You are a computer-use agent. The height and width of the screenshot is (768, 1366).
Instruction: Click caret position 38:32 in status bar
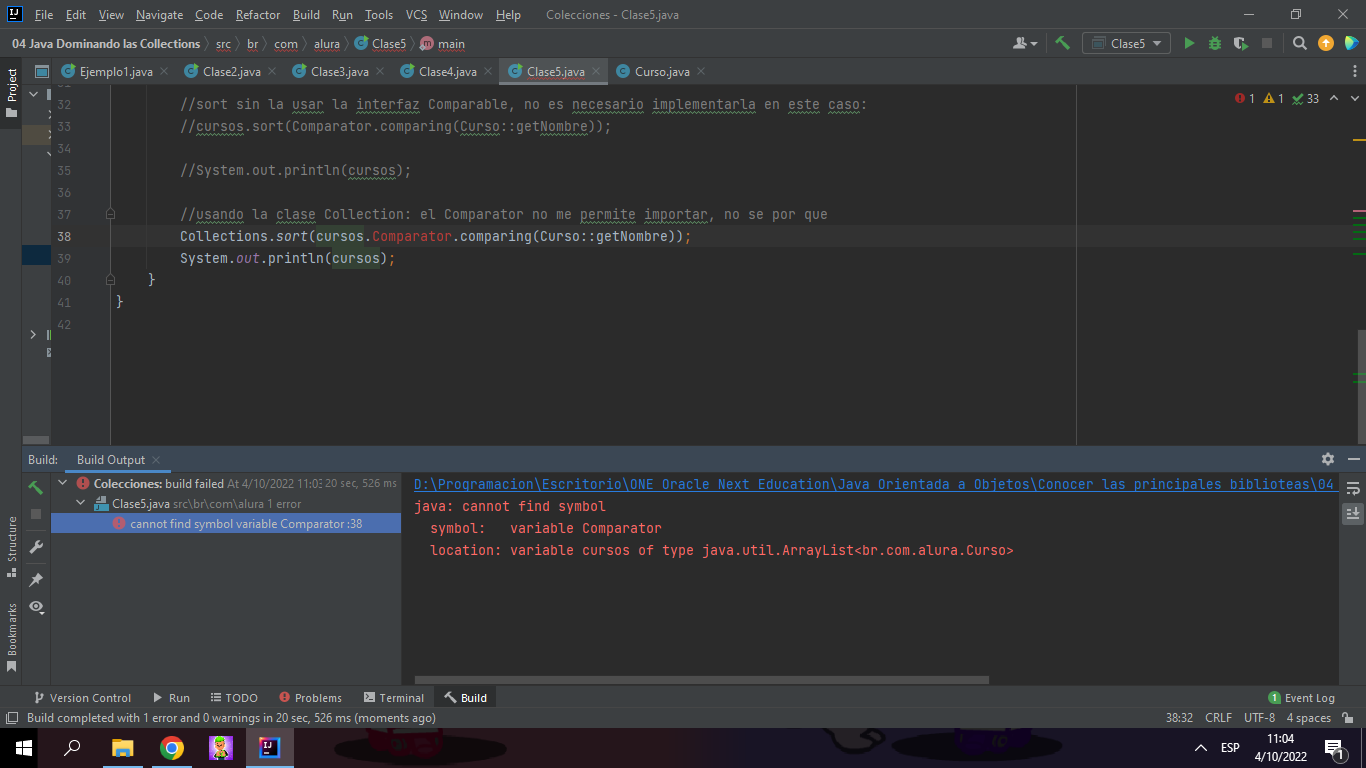click(x=1179, y=718)
